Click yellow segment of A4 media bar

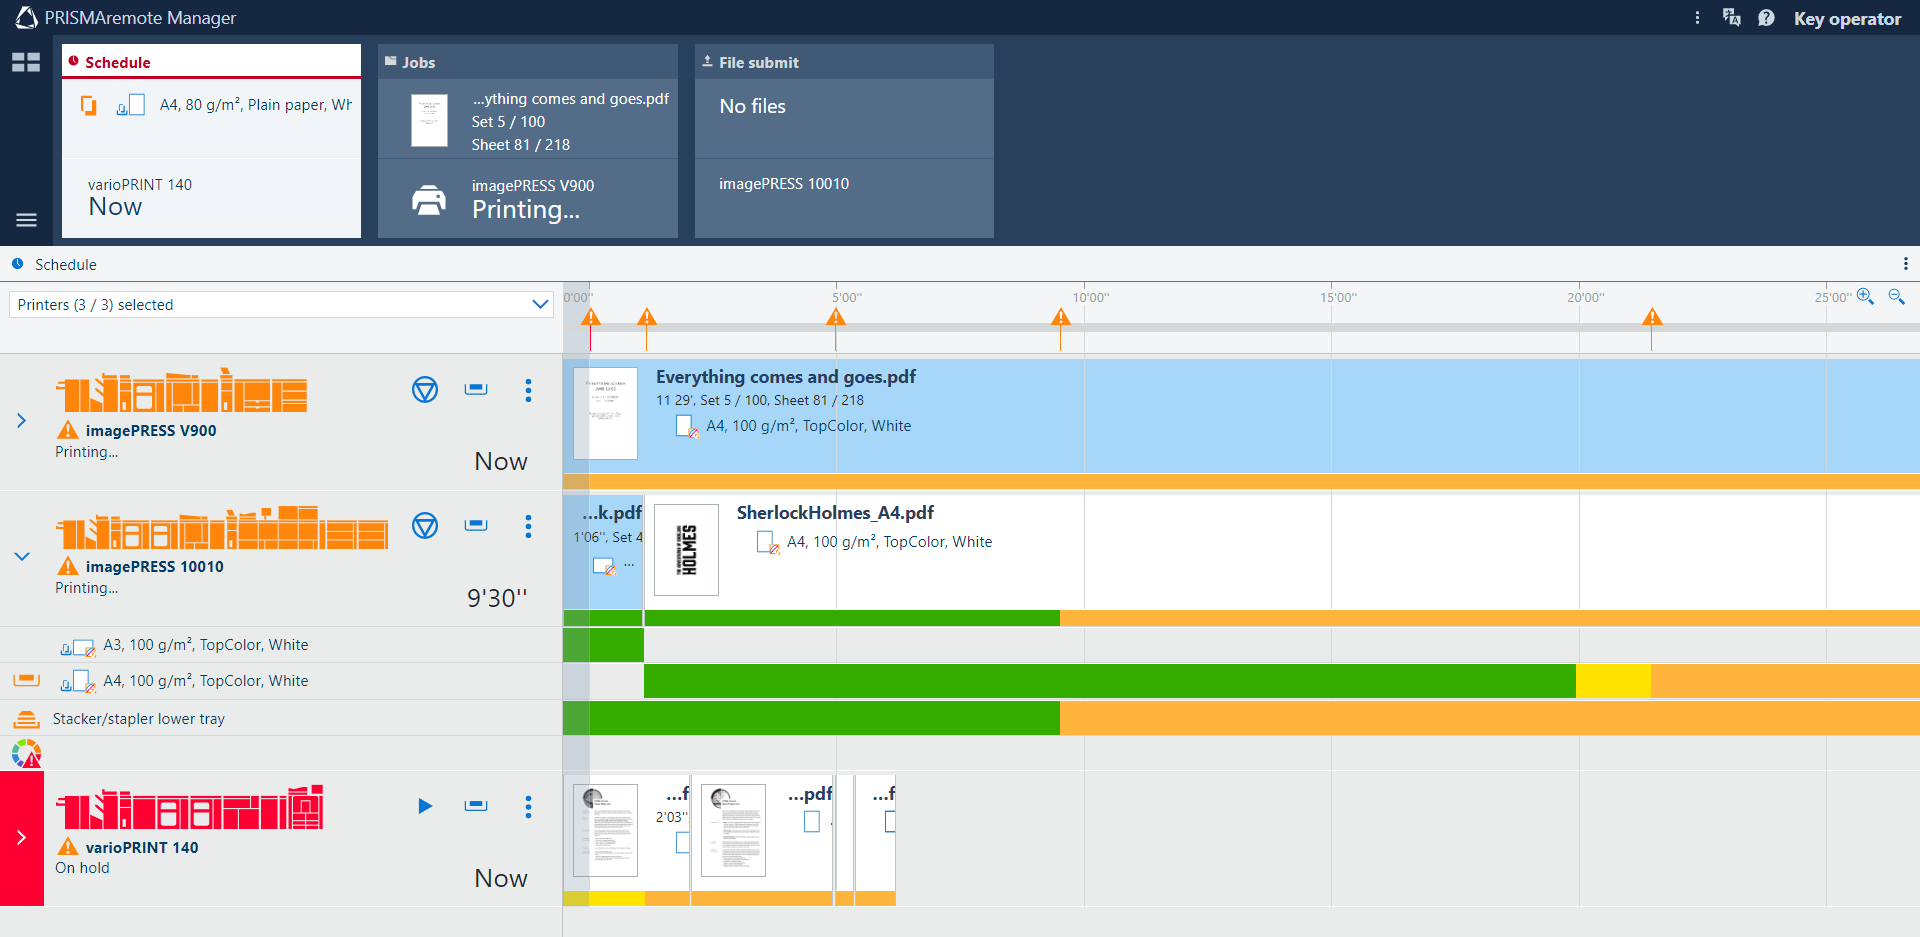coord(1613,681)
